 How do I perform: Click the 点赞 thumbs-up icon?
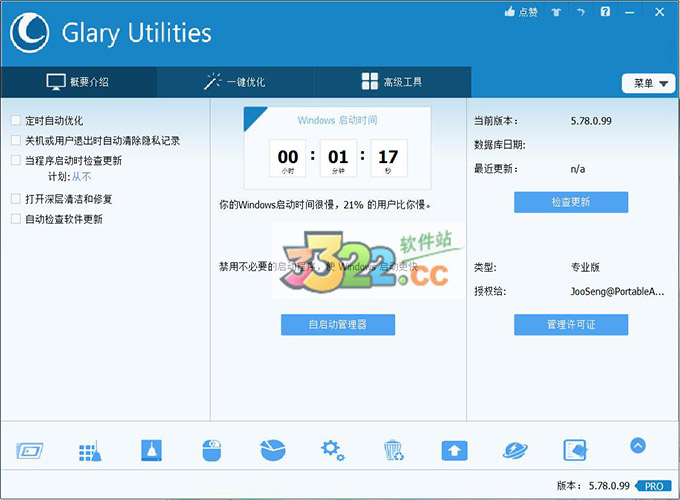click(x=510, y=12)
